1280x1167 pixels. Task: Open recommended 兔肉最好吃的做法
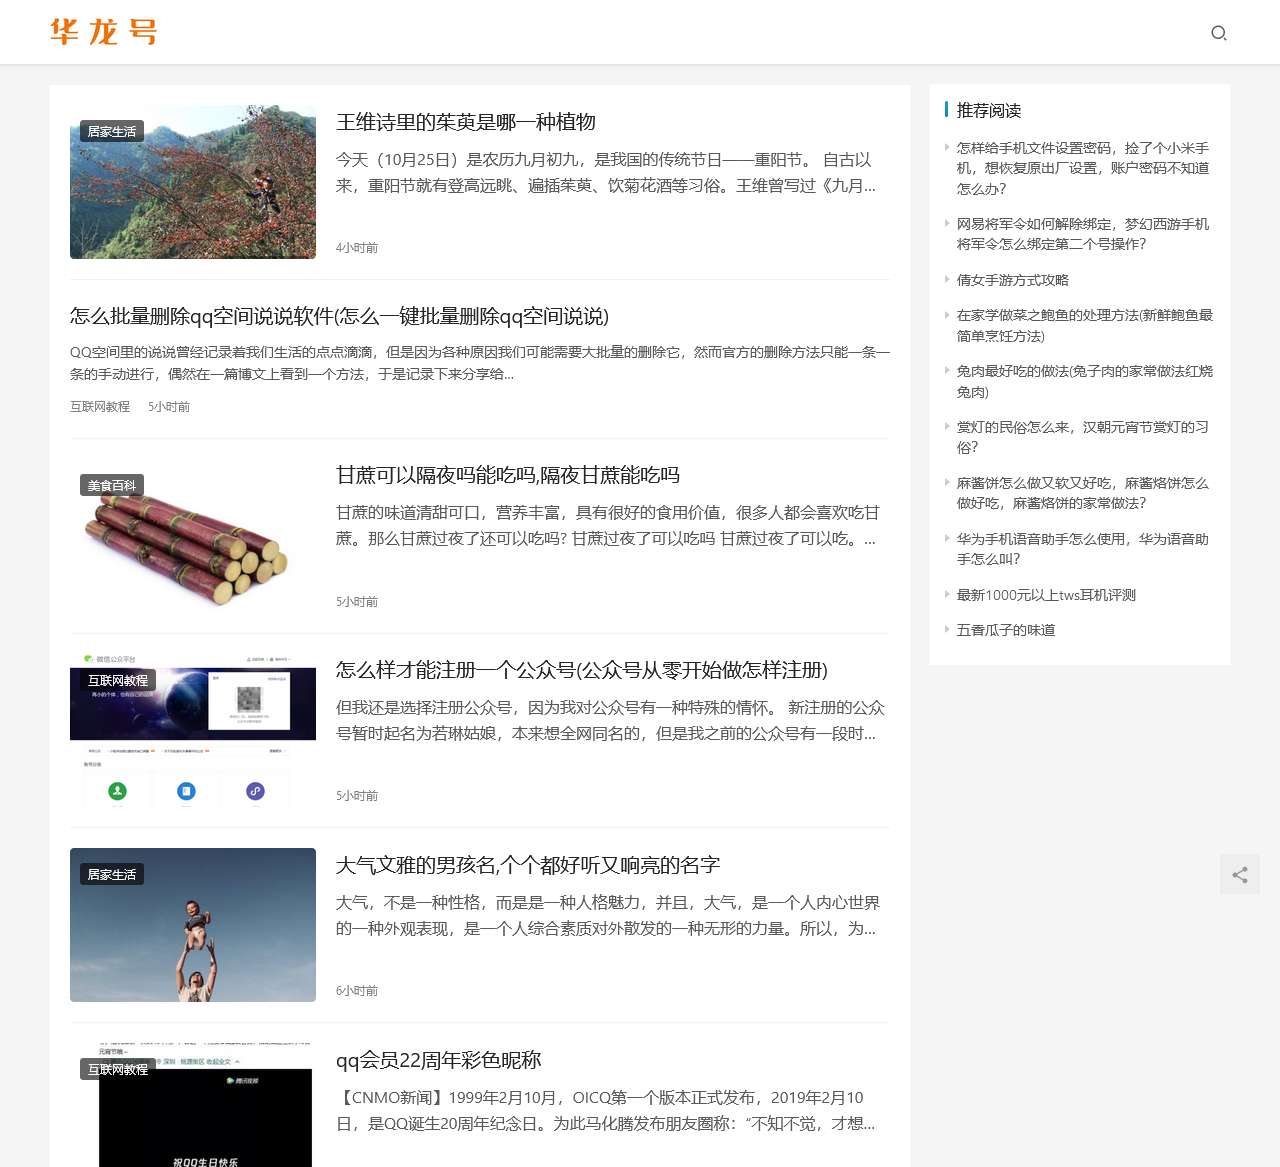[x=1084, y=381]
